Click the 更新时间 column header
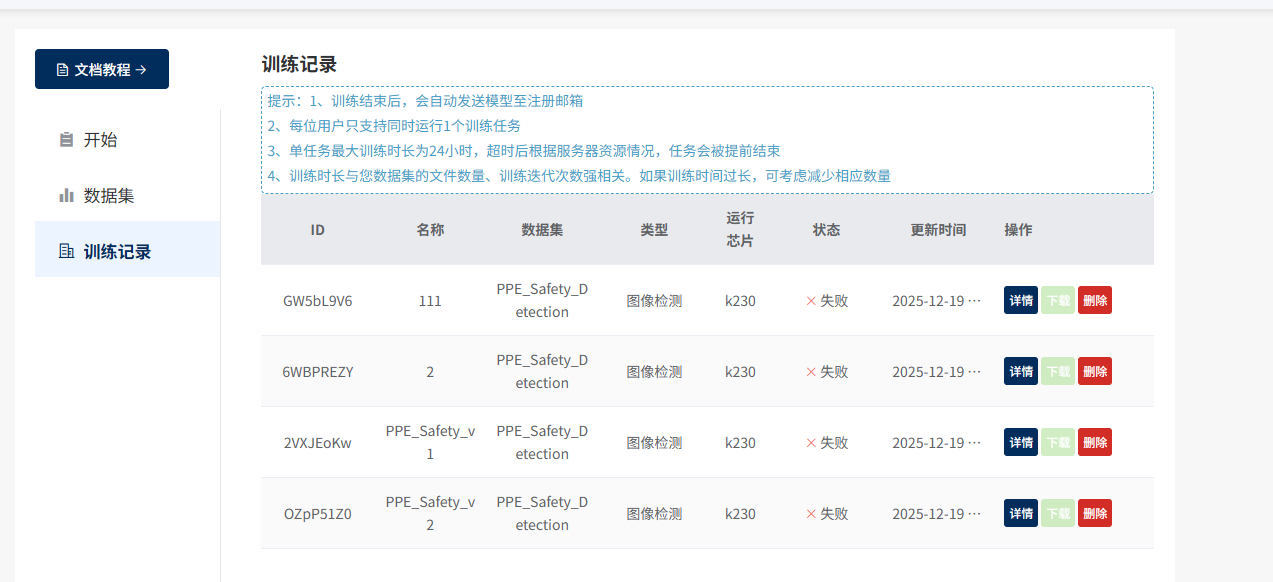Image resolution: width=1273 pixels, height=582 pixels. click(937, 230)
